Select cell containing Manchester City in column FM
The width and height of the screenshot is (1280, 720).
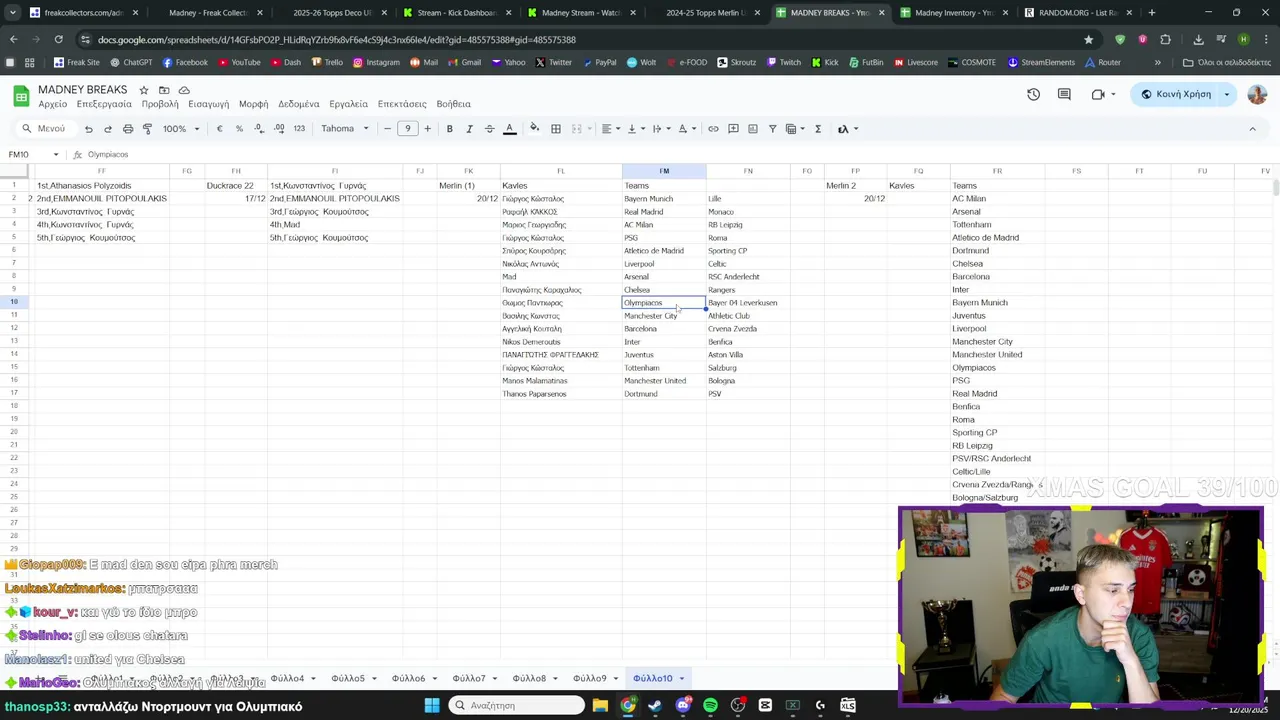664,316
